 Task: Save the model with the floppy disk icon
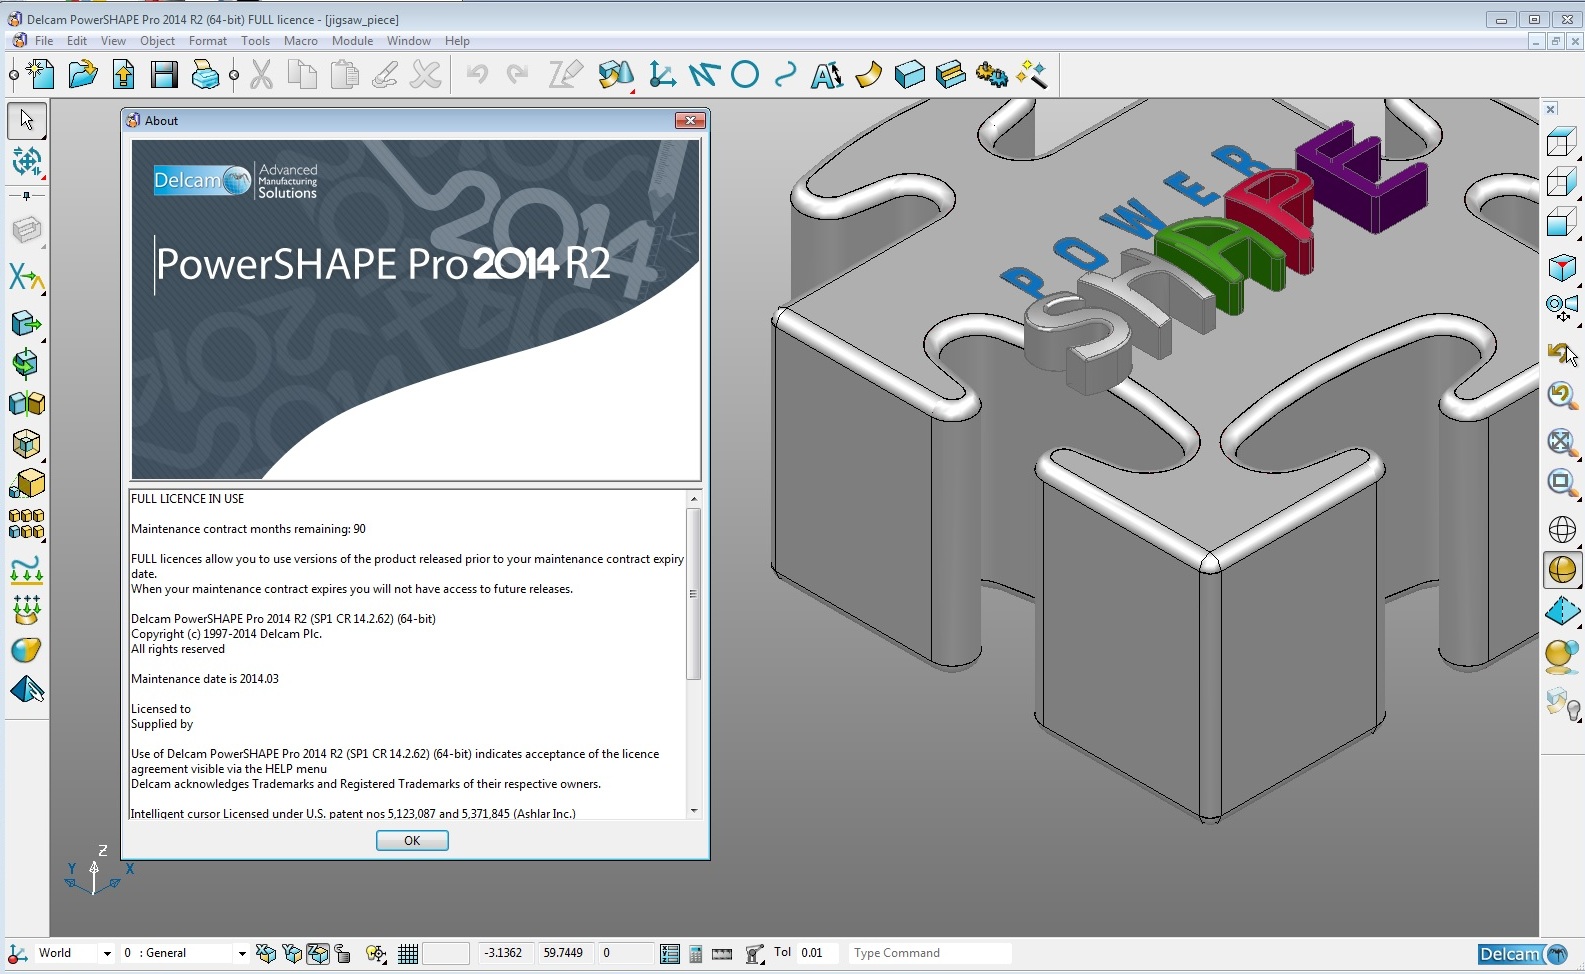tap(164, 74)
